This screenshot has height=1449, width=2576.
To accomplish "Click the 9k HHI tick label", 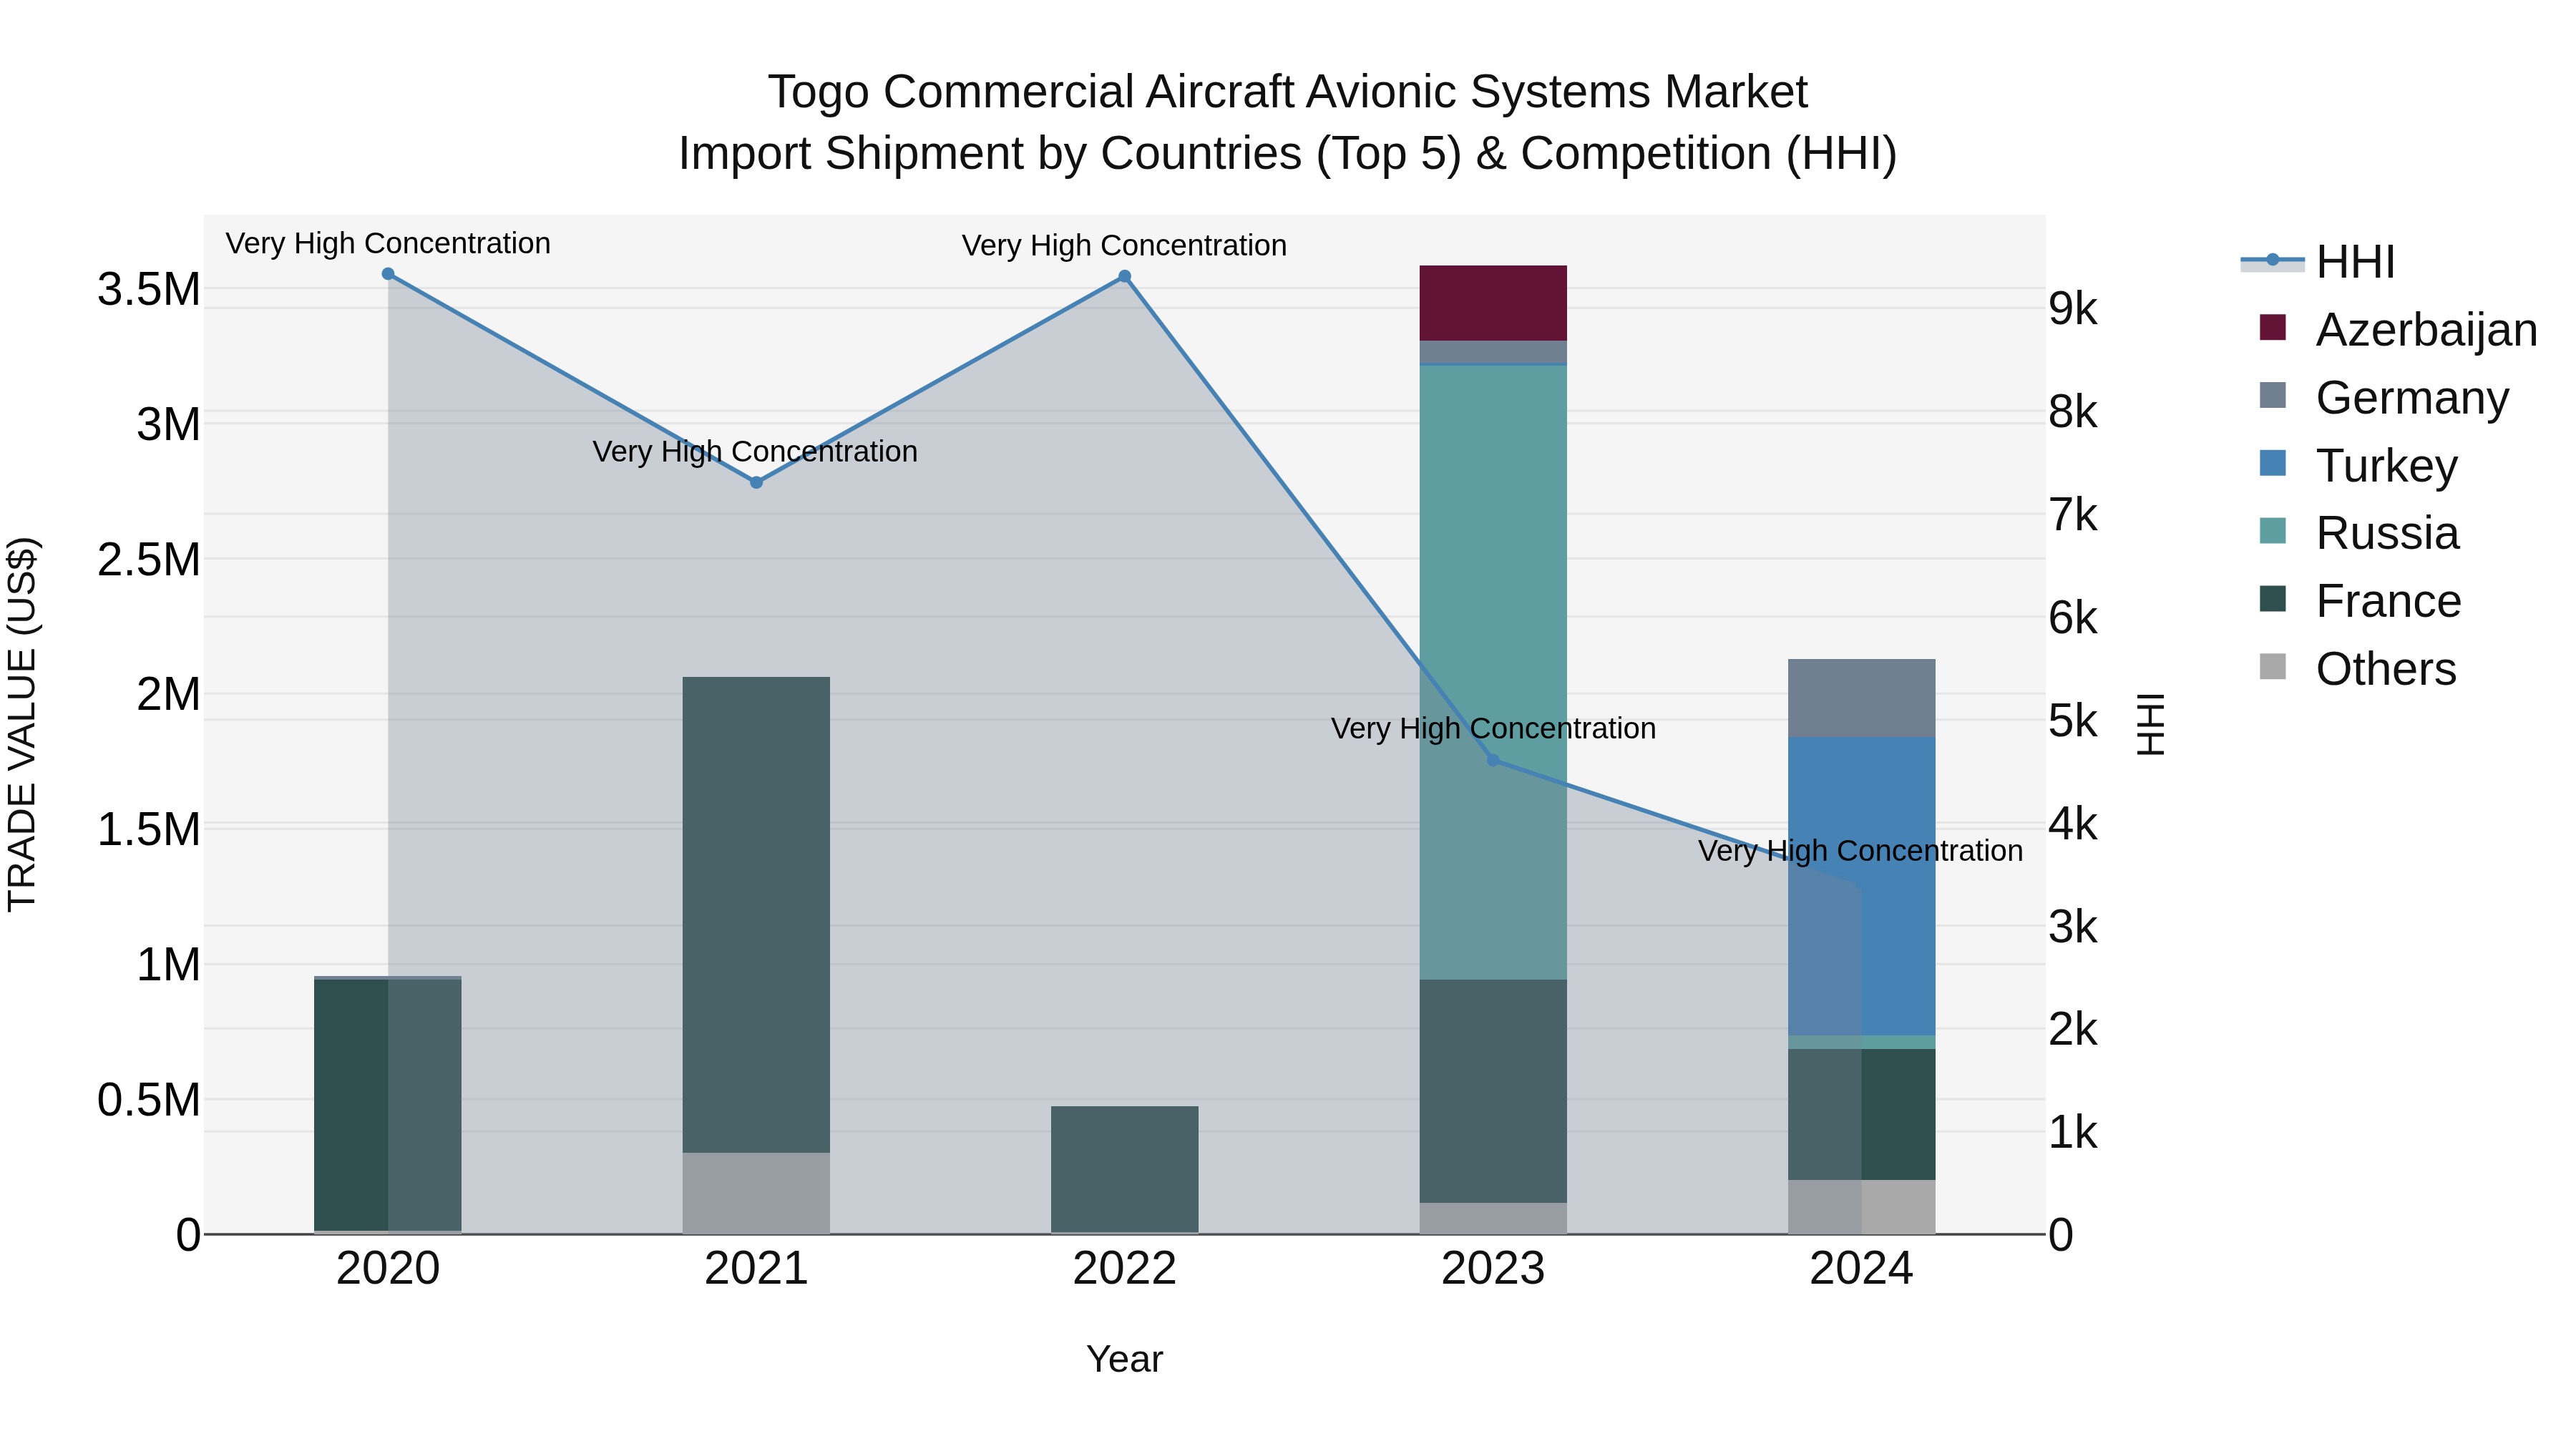I will pos(2073,309).
